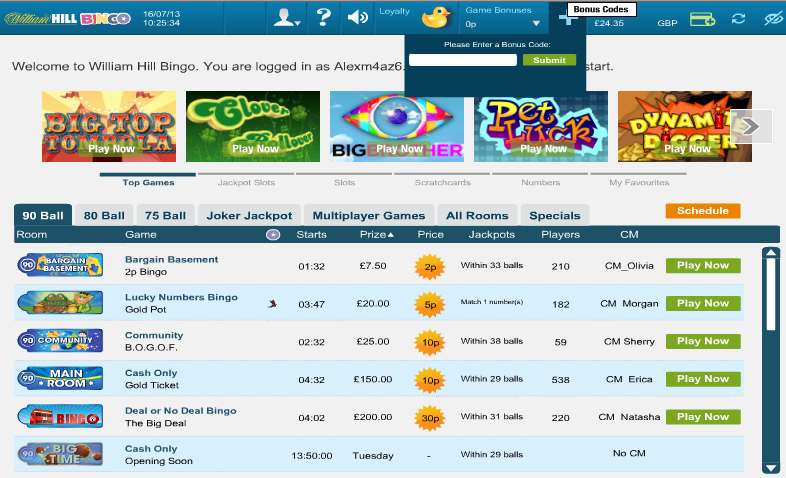Submit the bonus code

pos(549,60)
